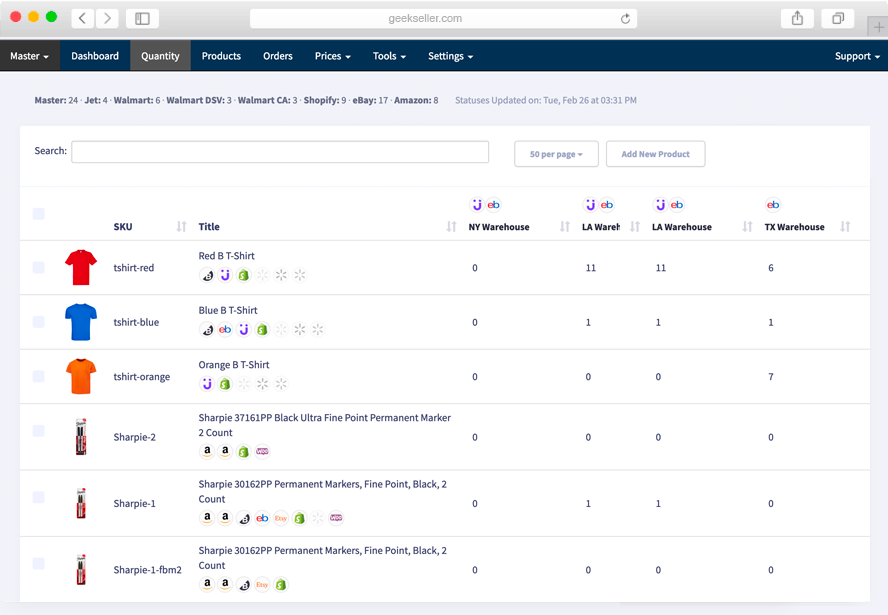Click the Jet icon under Blue B T-Shirt

[244, 330]
